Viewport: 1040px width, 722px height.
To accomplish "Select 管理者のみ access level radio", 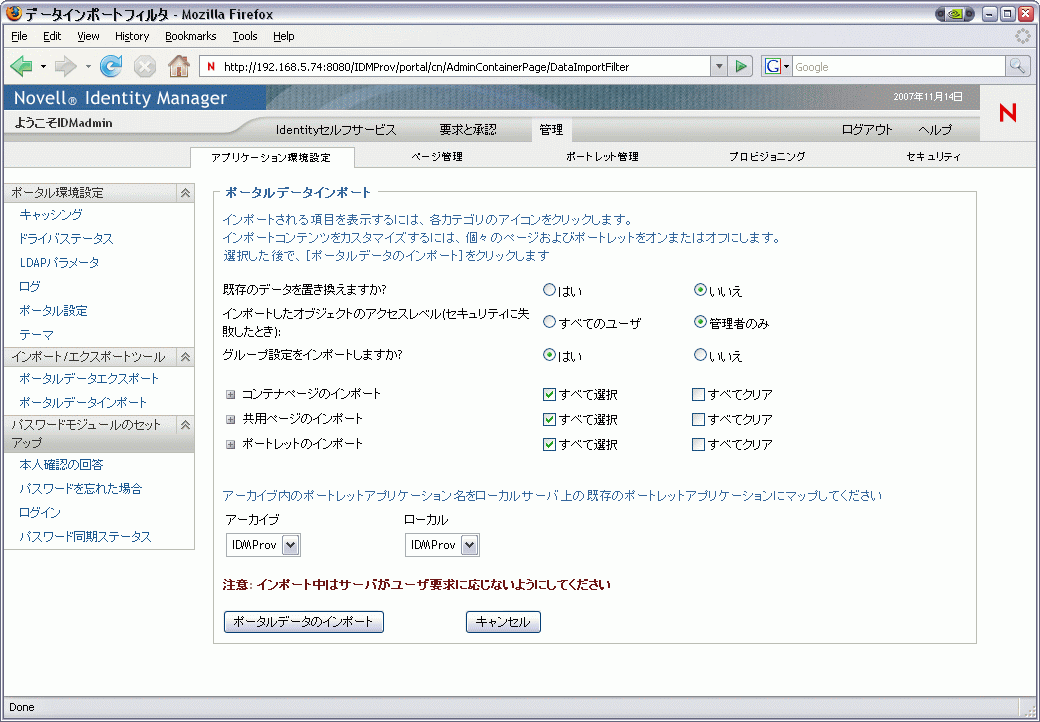I will [x=700, y=322].
